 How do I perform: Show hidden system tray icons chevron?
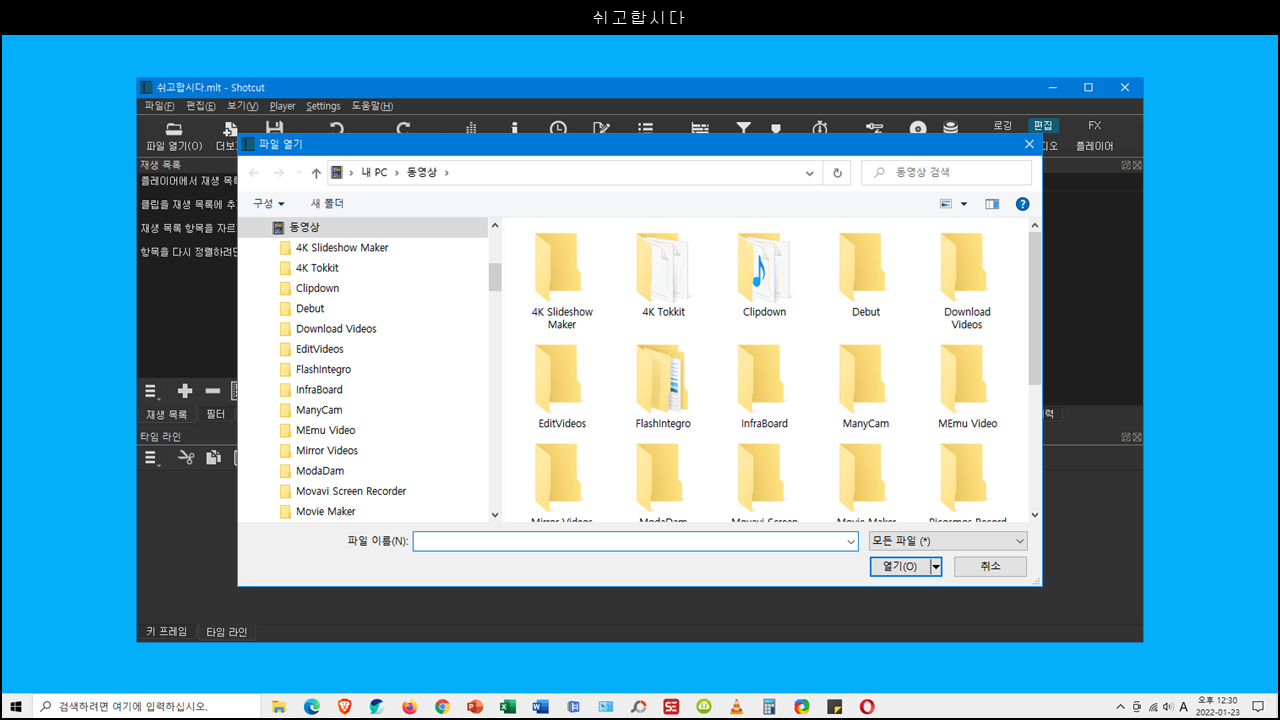1121,706
